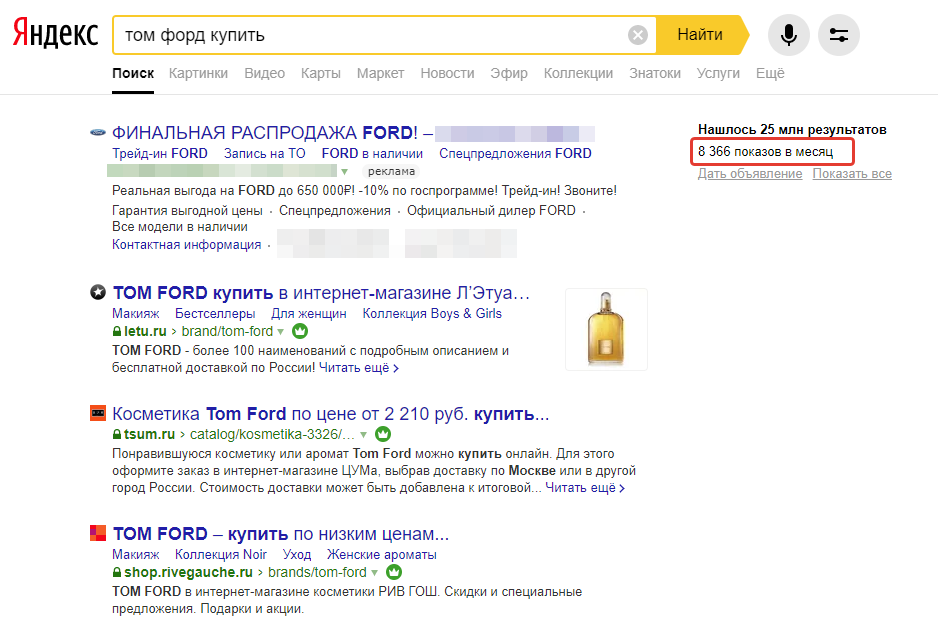Viewport: 938px width, 631px height.
Task: Open the Коллекция Noir sitelink
Action: tap(221, 554)
